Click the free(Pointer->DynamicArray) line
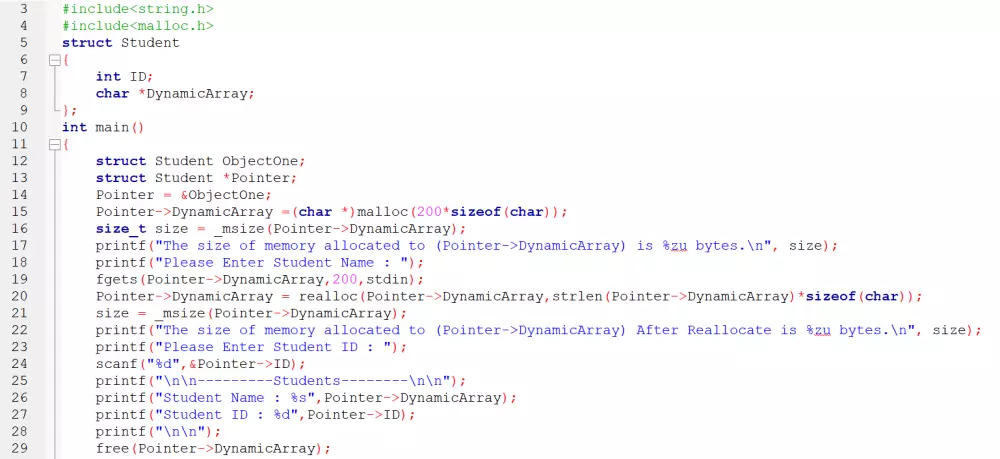Viewport: 1000px width, 459px height. tap(213, 448)
